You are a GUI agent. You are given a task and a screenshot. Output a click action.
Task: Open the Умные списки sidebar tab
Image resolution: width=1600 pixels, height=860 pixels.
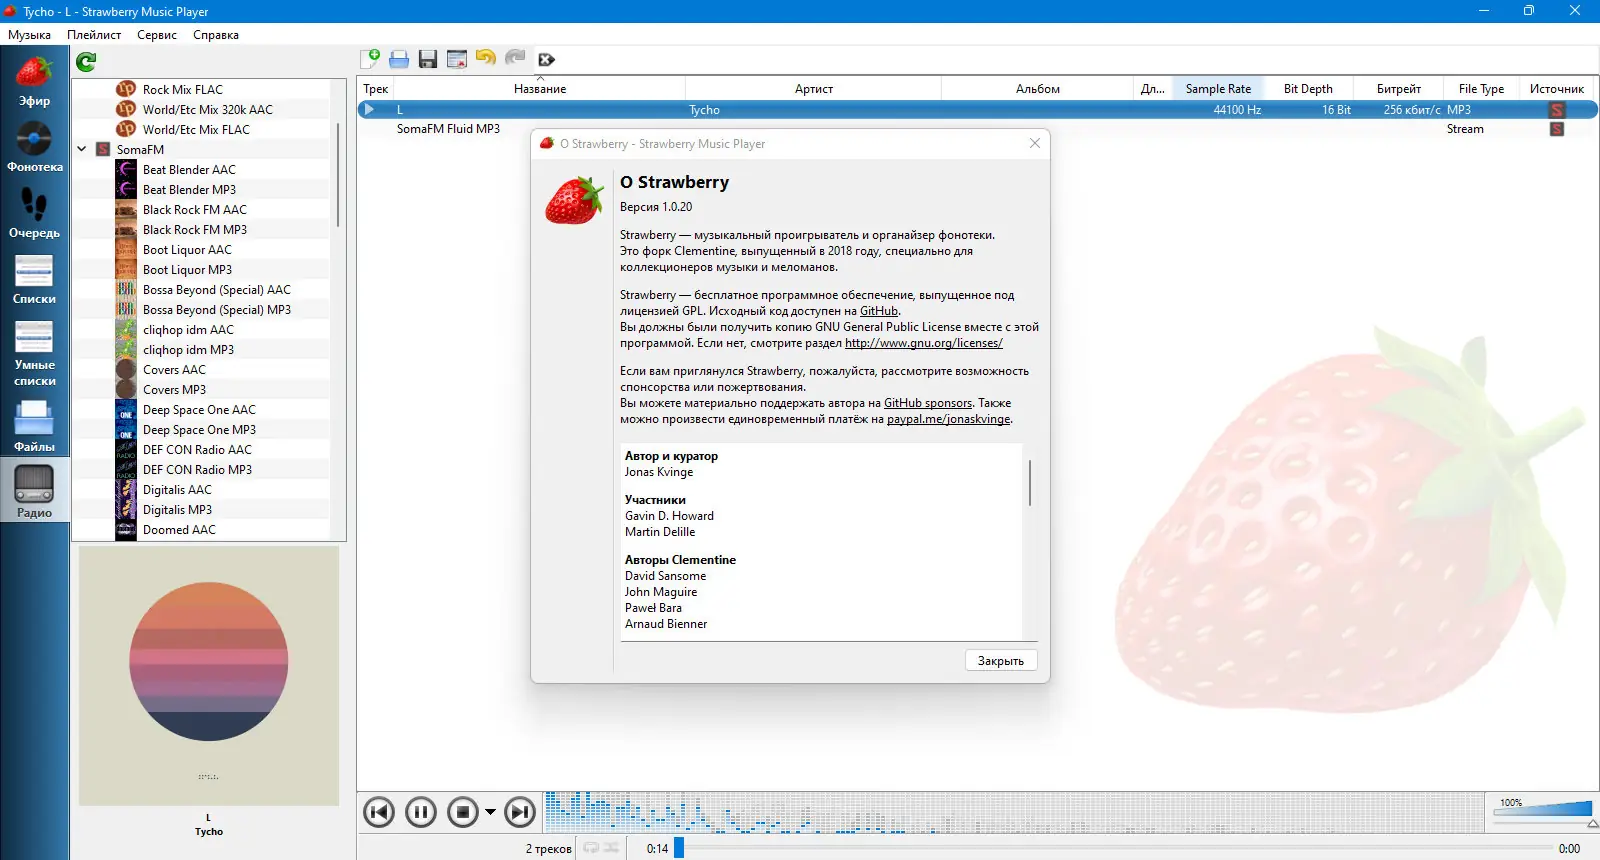[34, 353]
